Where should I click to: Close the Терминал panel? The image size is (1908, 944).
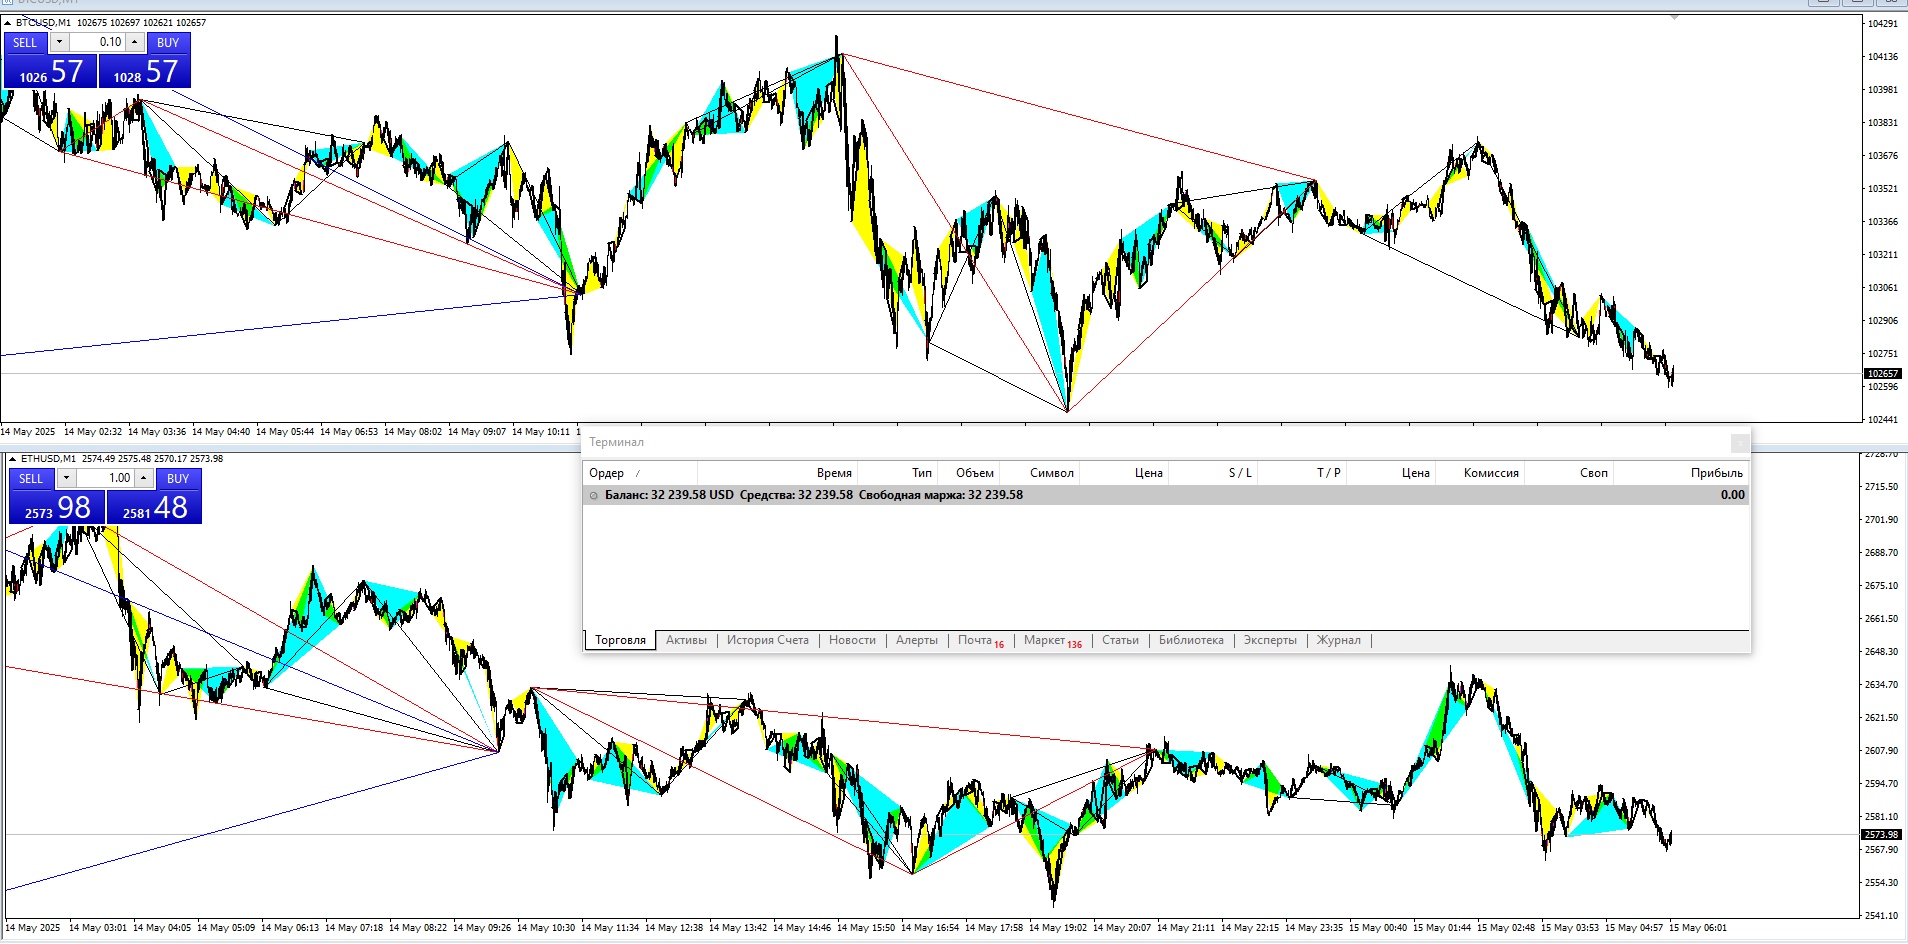(1739, 442)
